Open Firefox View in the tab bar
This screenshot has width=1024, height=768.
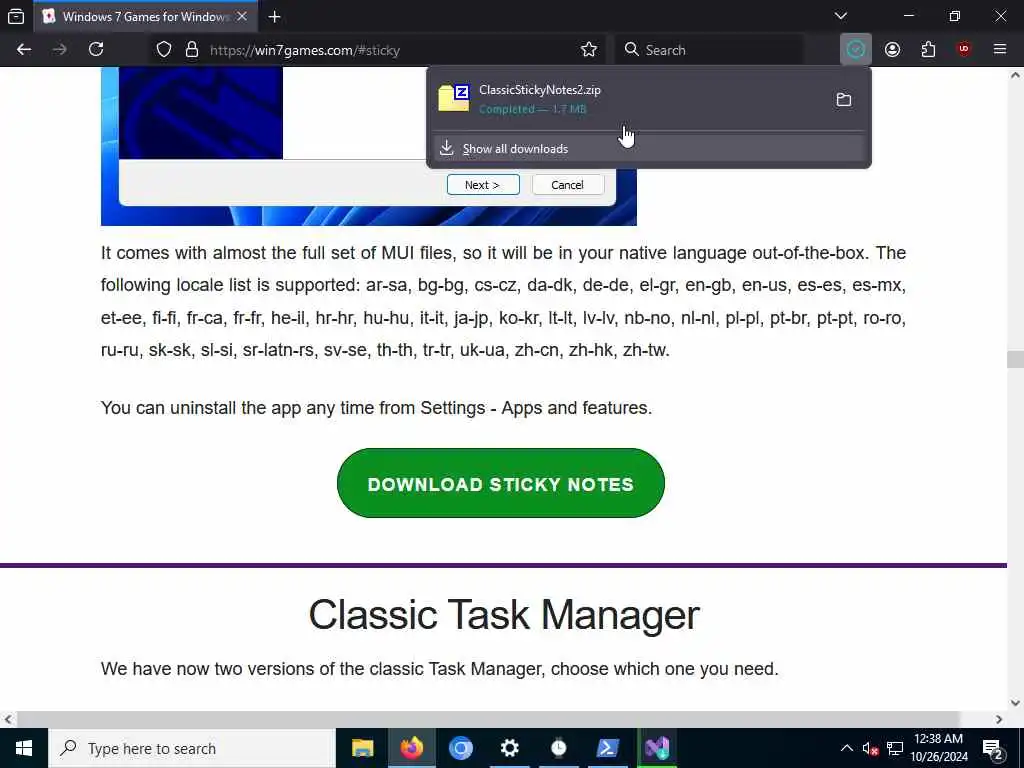(x=16, y=16)
